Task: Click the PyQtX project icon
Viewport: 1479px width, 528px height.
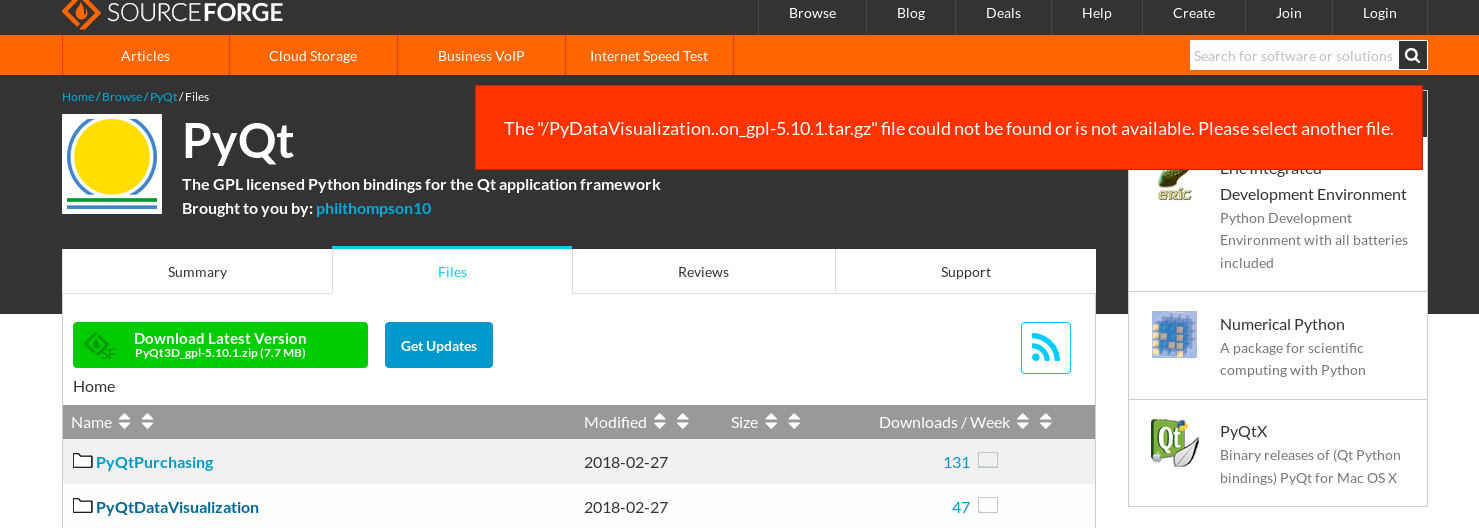Action: point(1174,443)
